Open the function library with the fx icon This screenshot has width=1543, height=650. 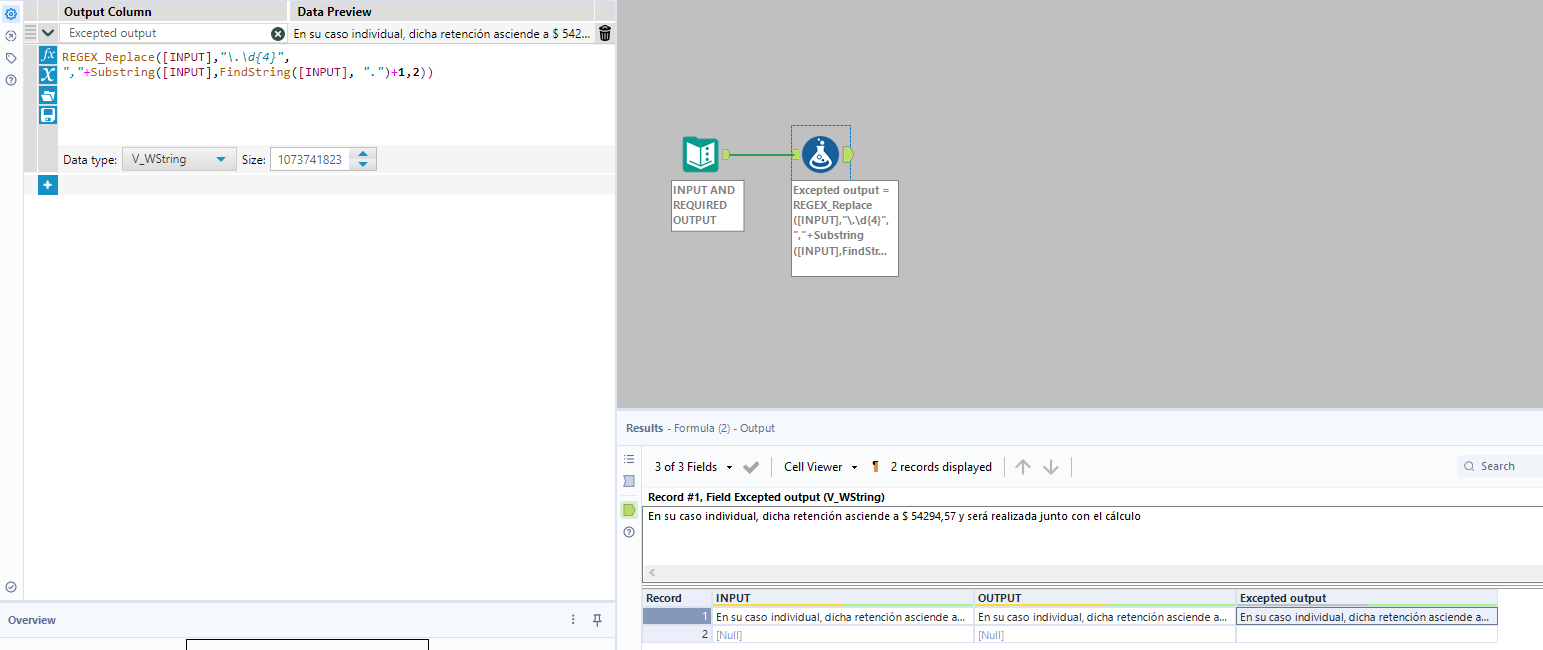tap(47, 56)
